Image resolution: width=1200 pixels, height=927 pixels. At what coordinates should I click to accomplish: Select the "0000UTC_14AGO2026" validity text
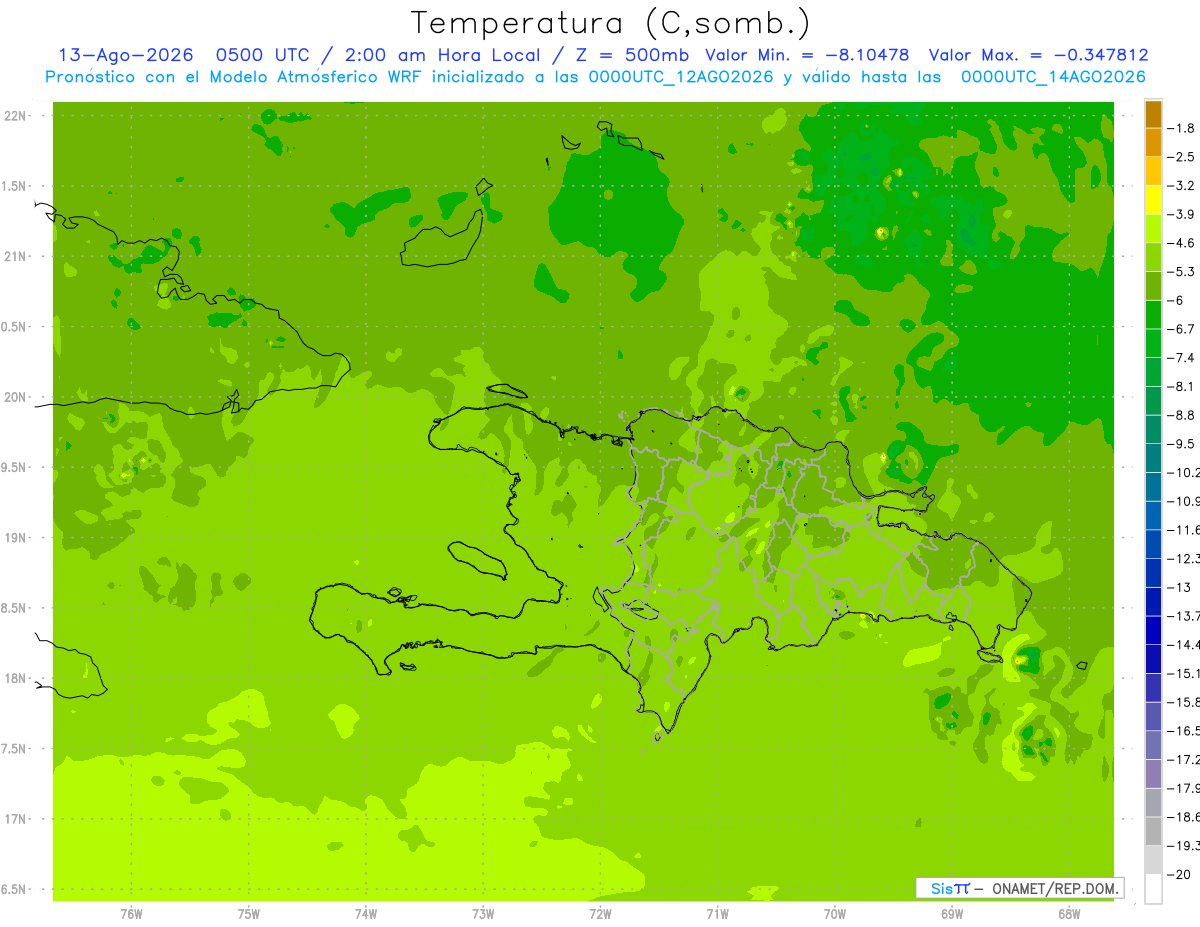(1053, 77)
